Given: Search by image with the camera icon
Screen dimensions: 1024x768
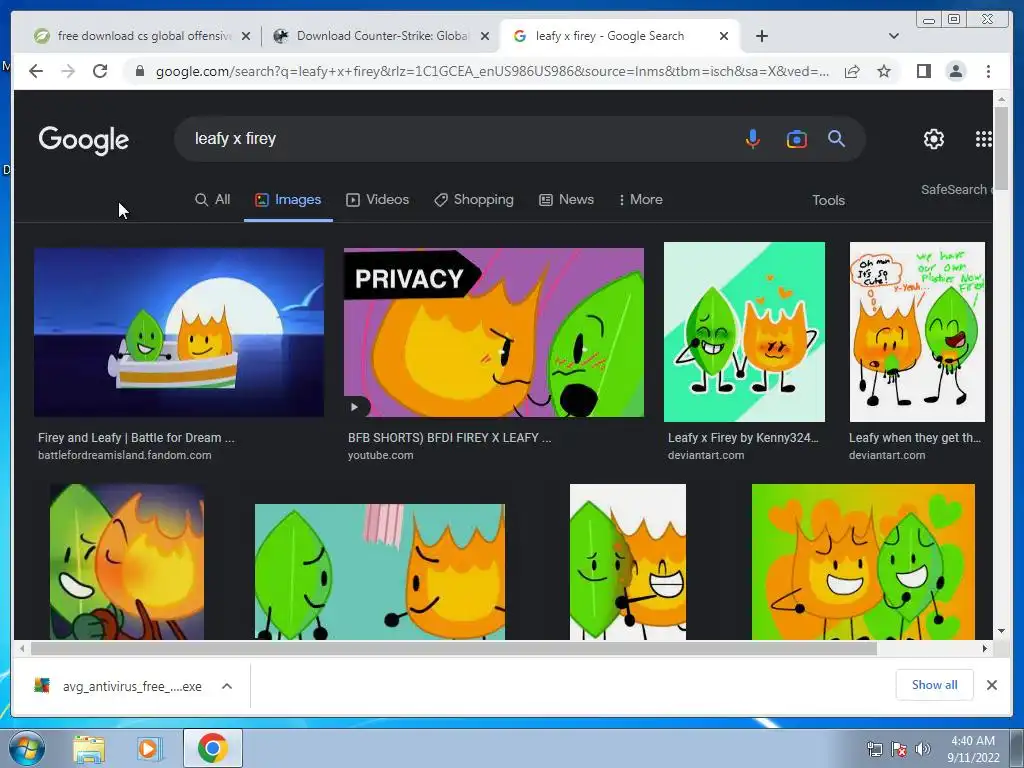Looking at the screenshot, I should coord(796,139).
